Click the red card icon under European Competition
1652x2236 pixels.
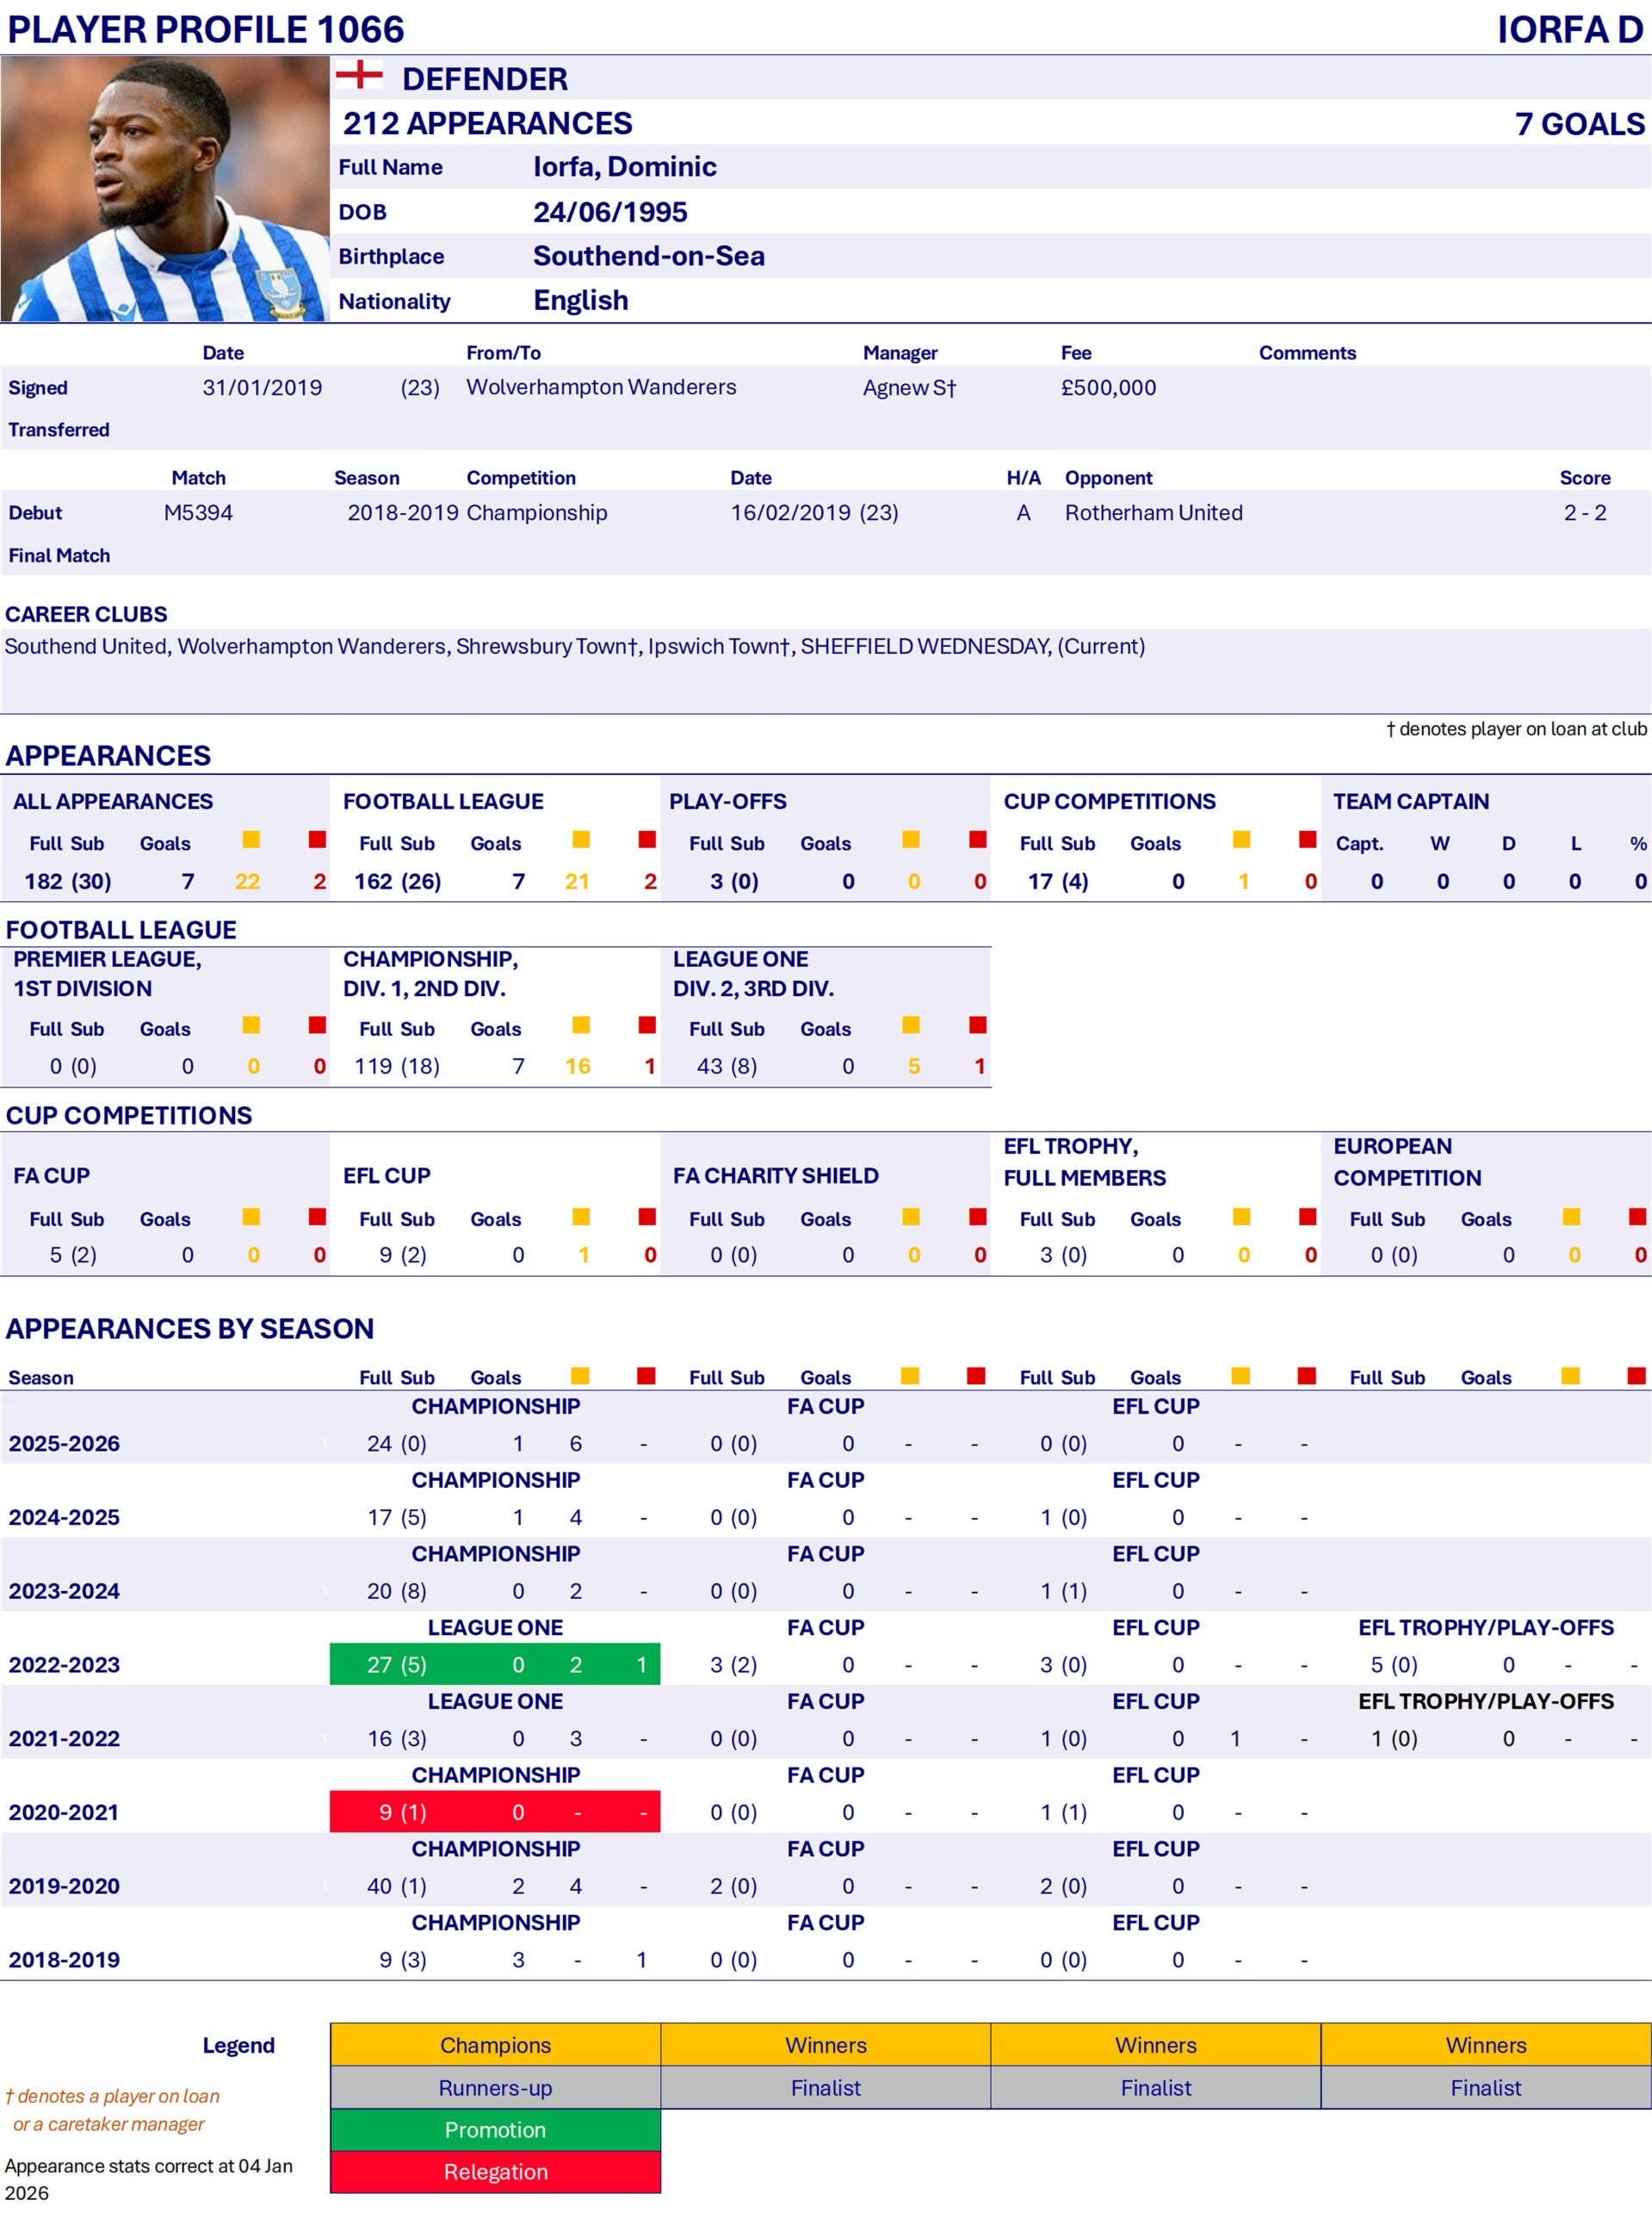coord(1637,1216)
